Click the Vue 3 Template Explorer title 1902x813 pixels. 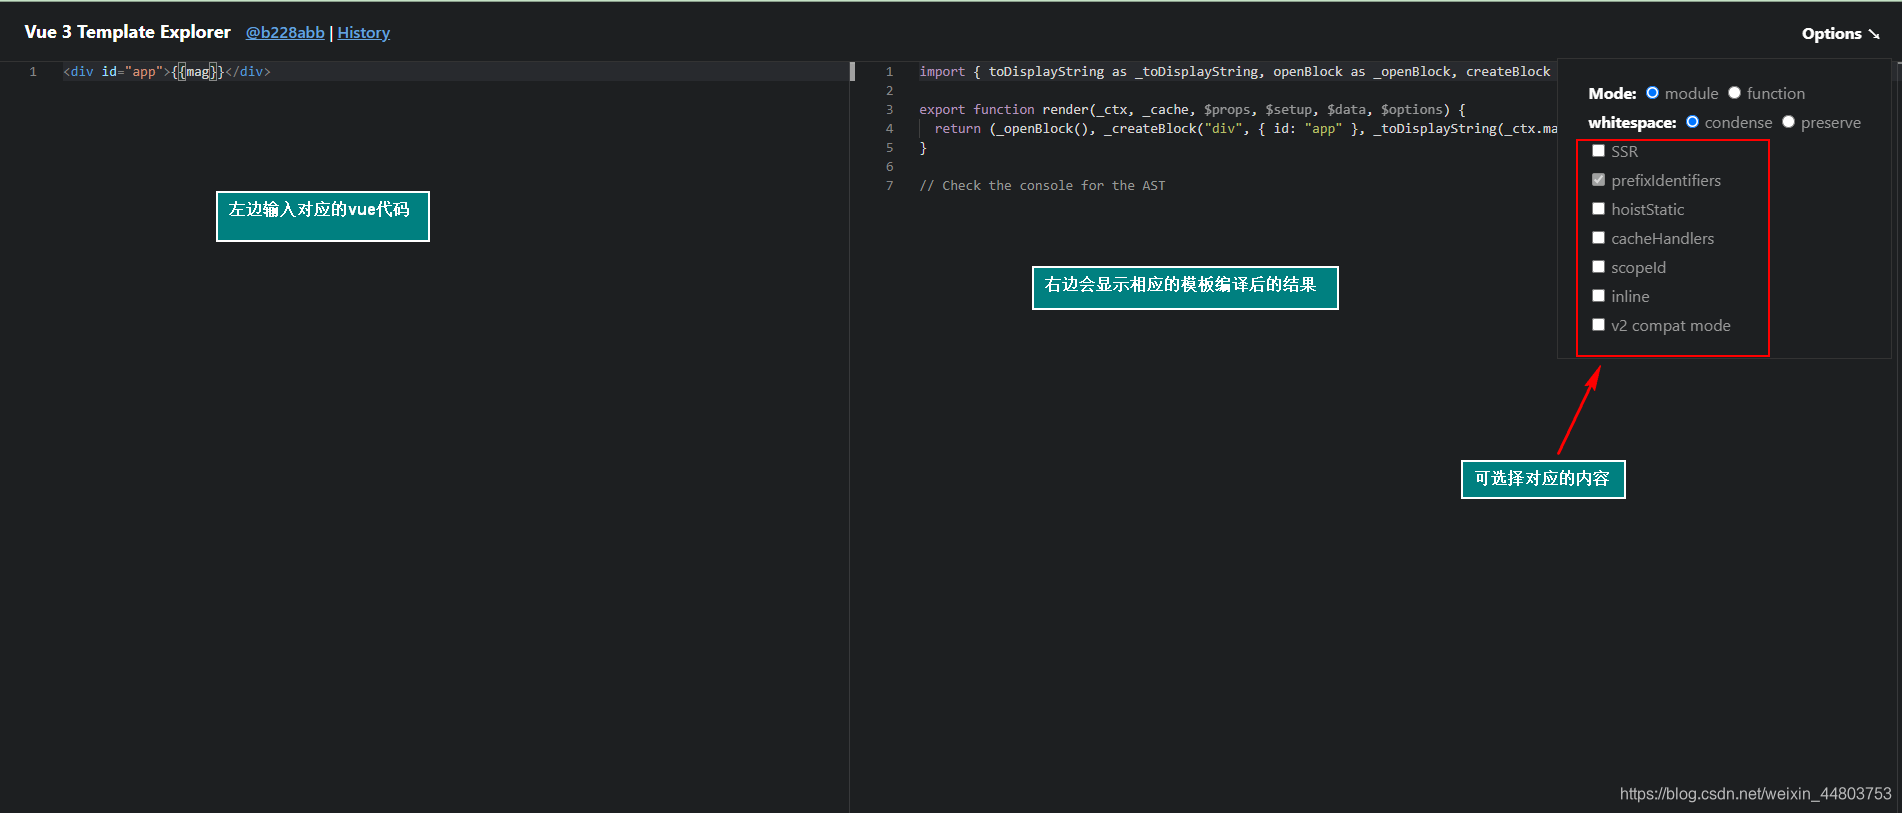[128, 32]
